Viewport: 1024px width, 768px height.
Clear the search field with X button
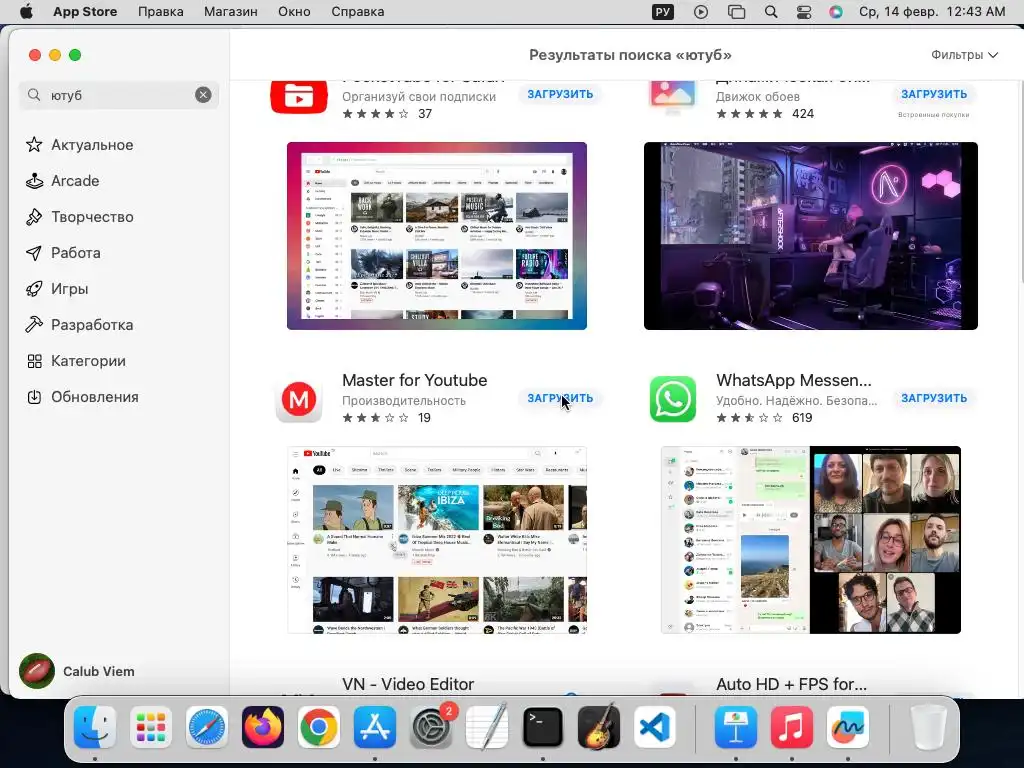tap(203, 95)
